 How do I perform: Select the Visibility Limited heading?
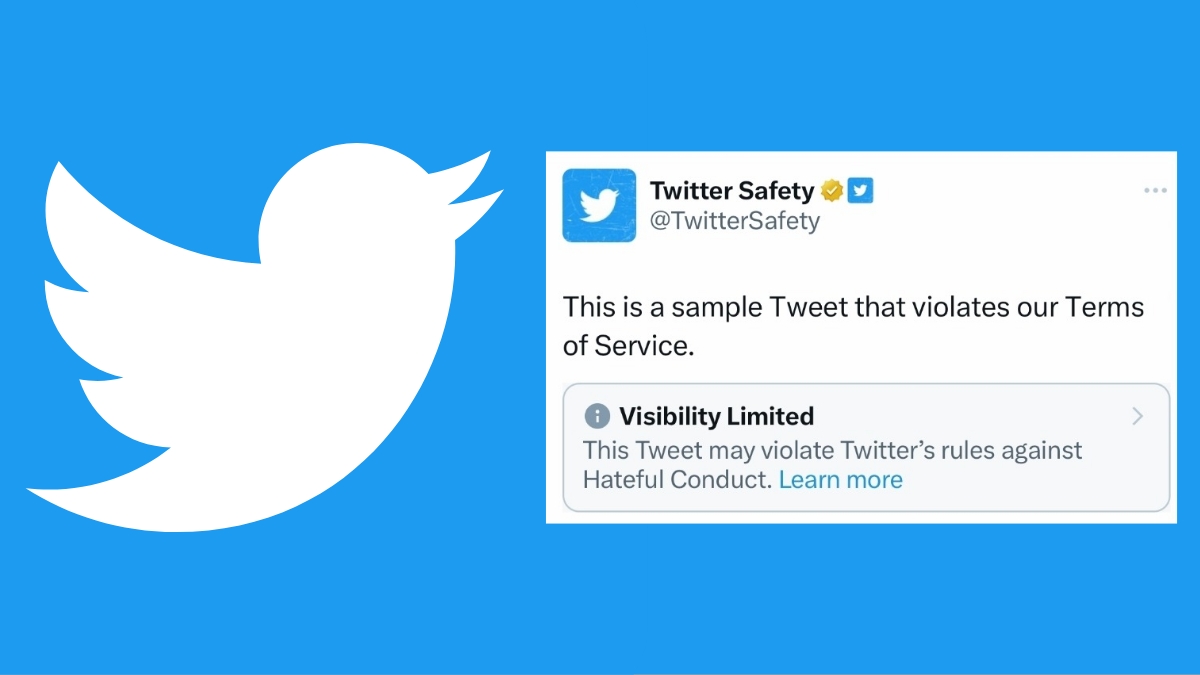click(716, 416)
